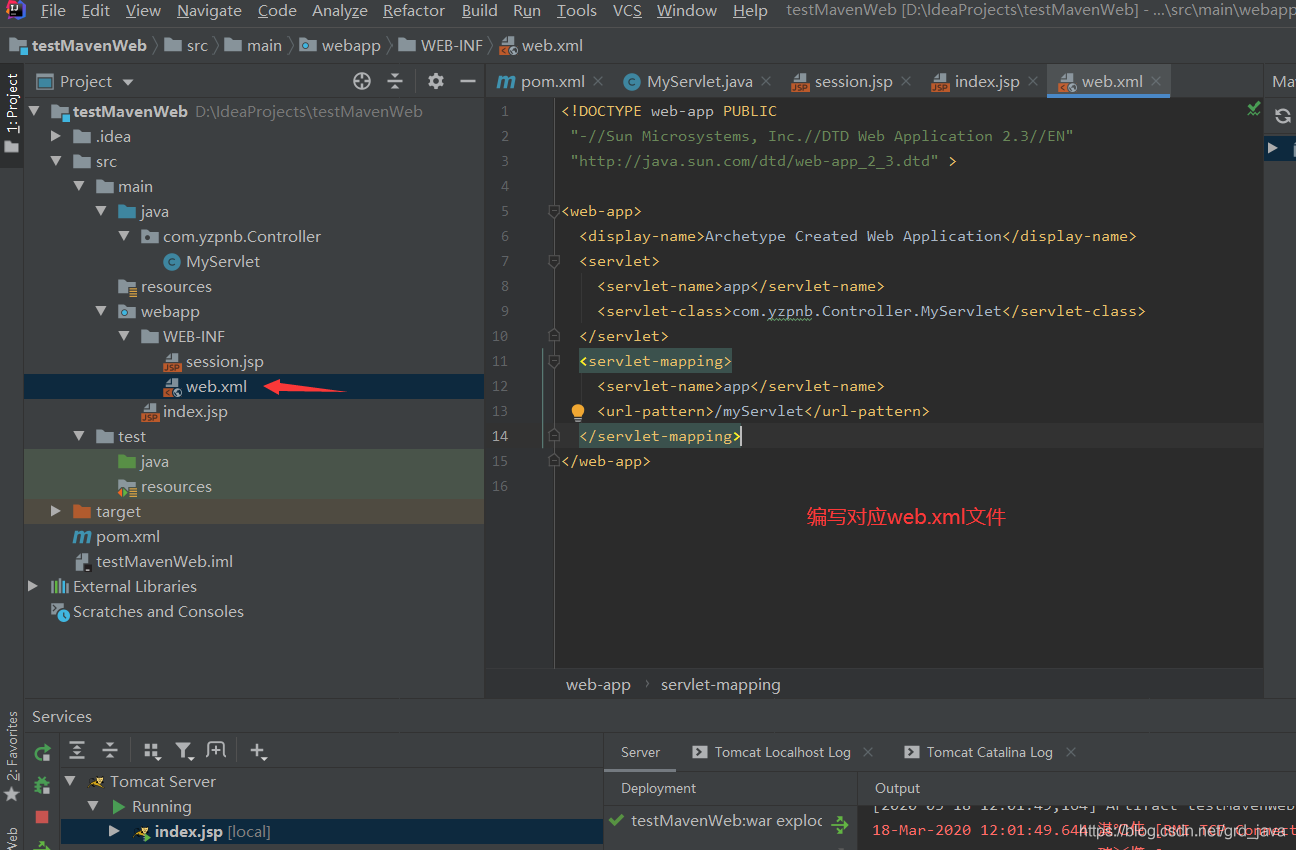
Task: Stop the running Tomcat server (red square)
Action: 42,817
